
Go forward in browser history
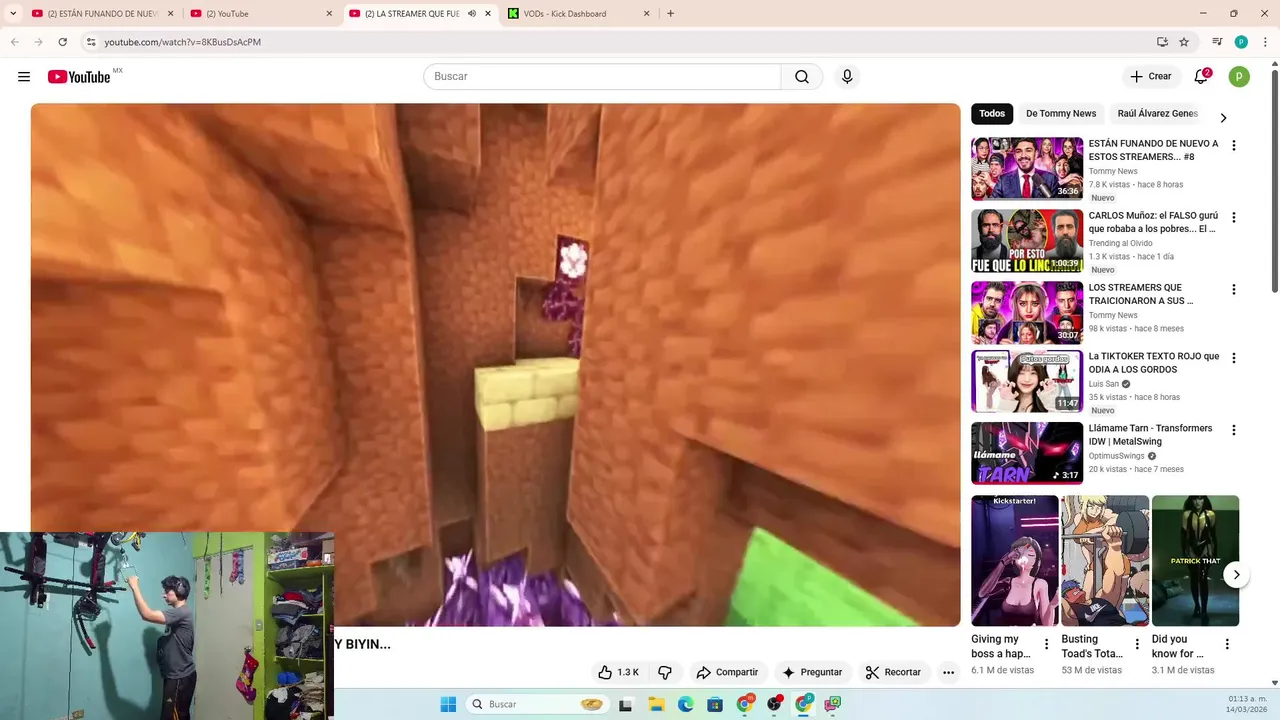38,42
